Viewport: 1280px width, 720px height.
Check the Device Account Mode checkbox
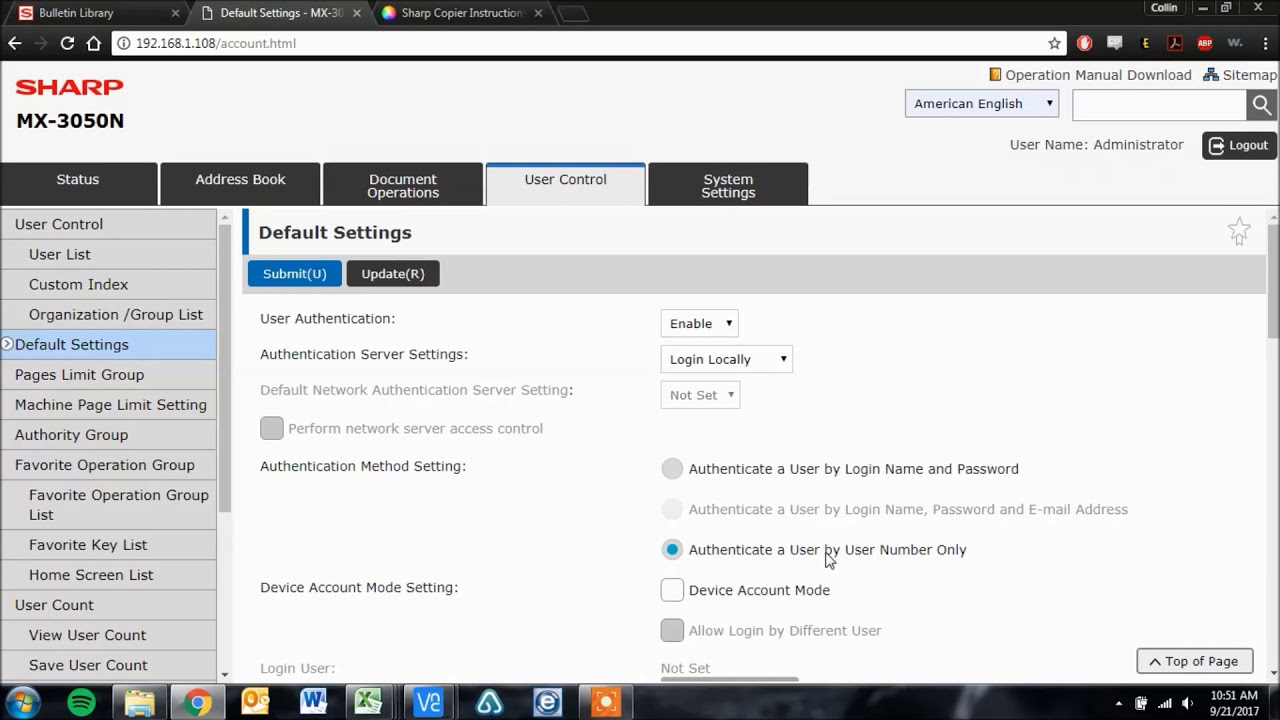click(672, 590)
